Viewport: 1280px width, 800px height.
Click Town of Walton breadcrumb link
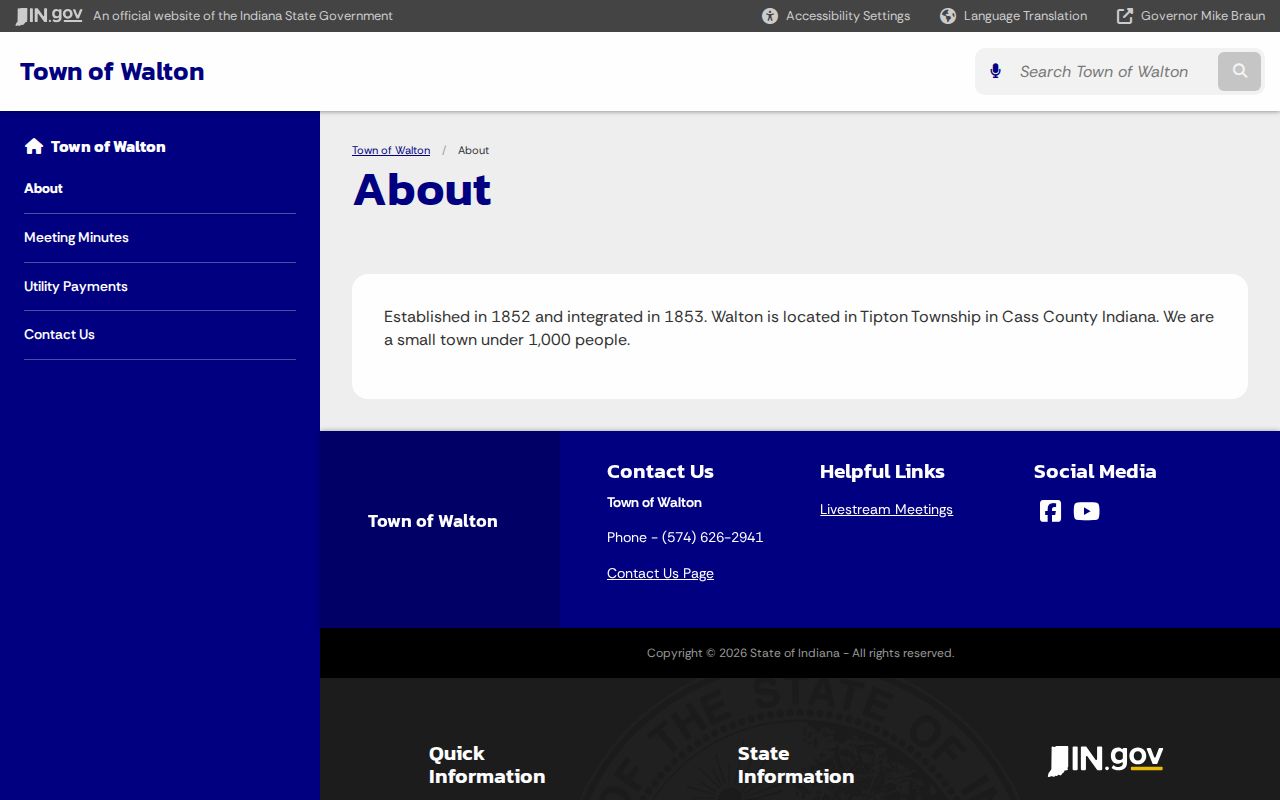pos(391,150)
